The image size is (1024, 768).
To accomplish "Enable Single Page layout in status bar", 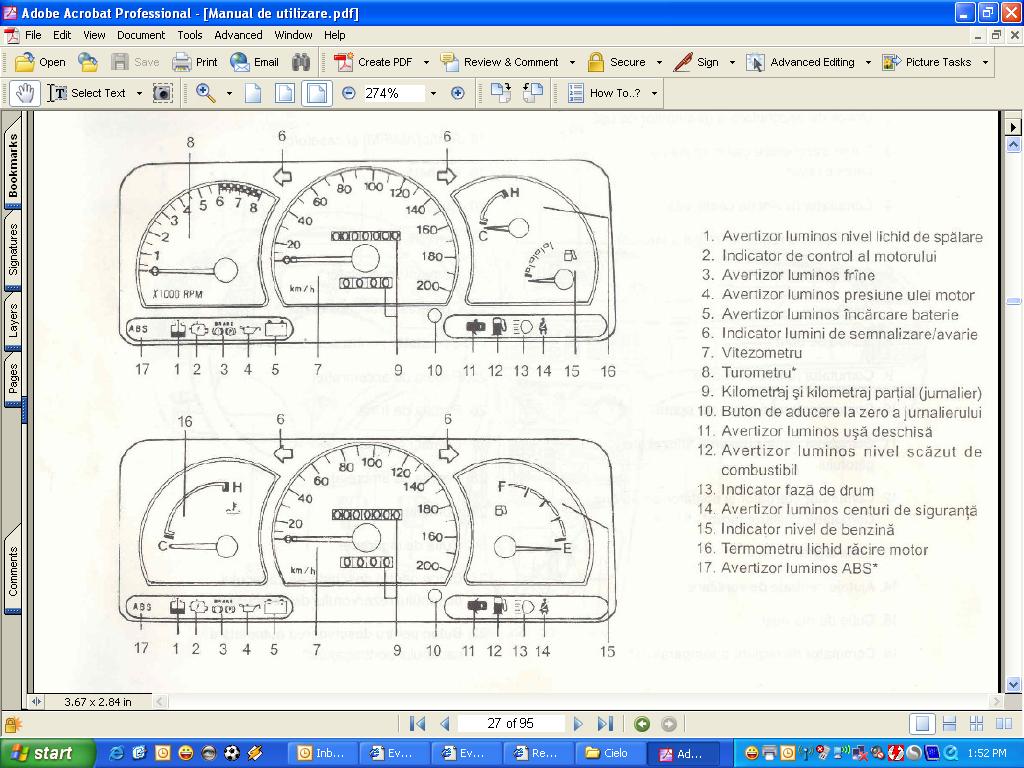I will (923, 724).
